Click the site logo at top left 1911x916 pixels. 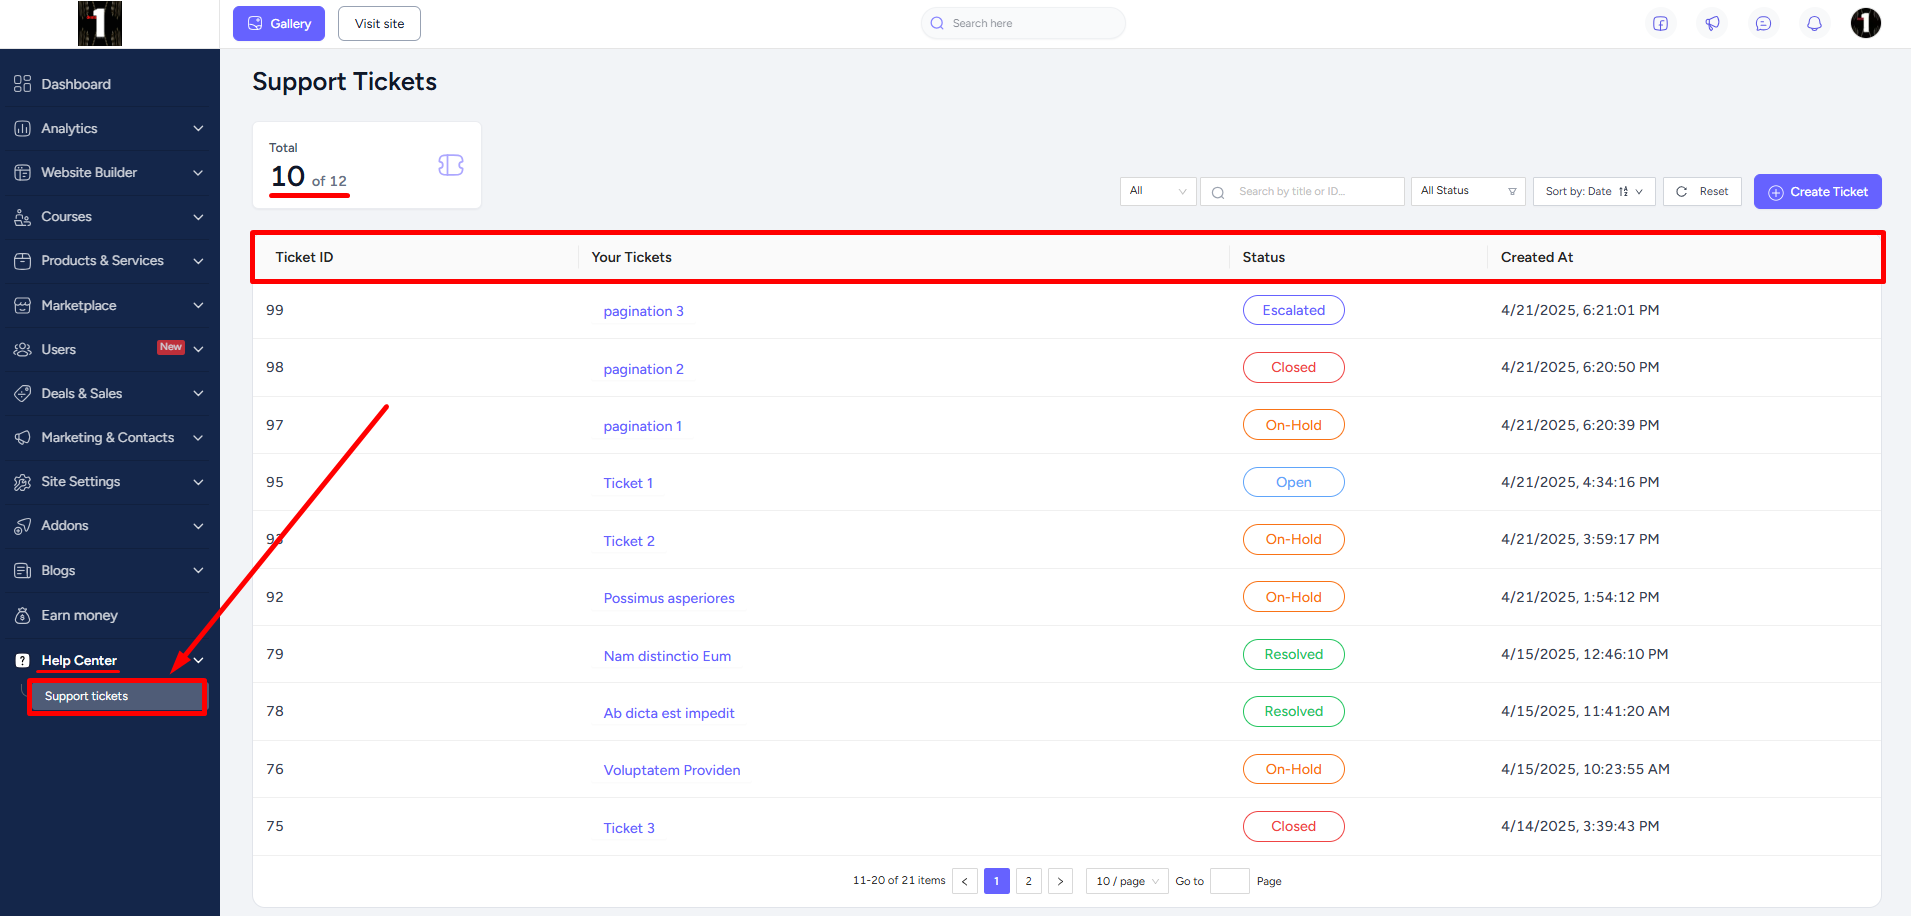coord(100,23)
